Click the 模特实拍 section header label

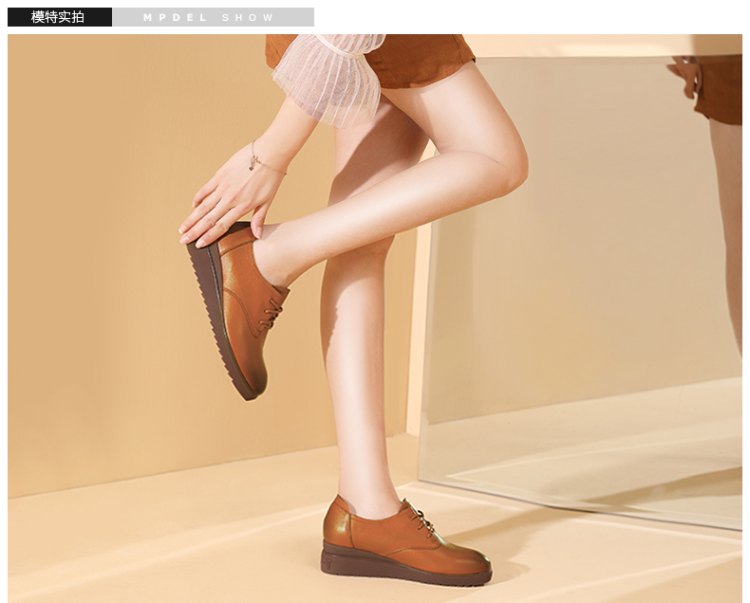tap(59, 17)
